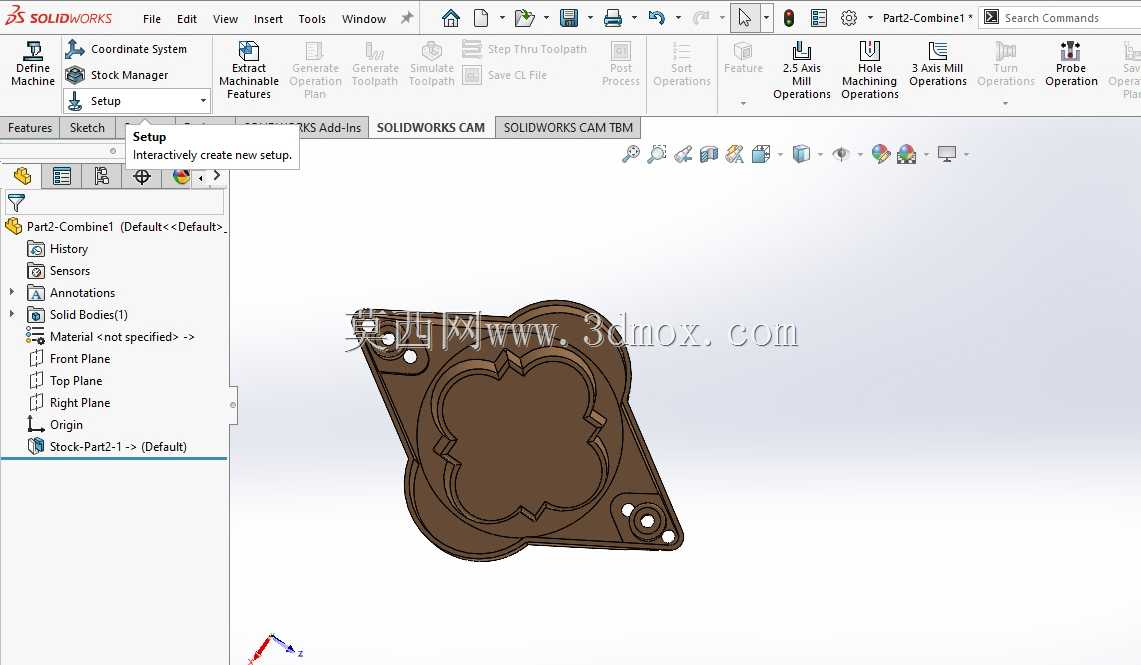Viewport: 1141px width, 665px height.
Task: Open the View menu
Action: (x=225, y=19)
